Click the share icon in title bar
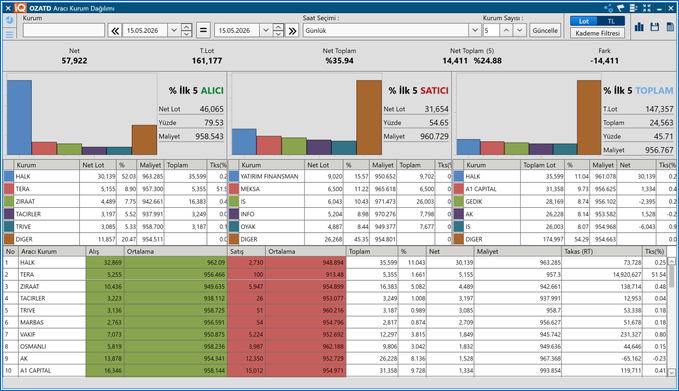The image size is (679, 391). [608, 8]
